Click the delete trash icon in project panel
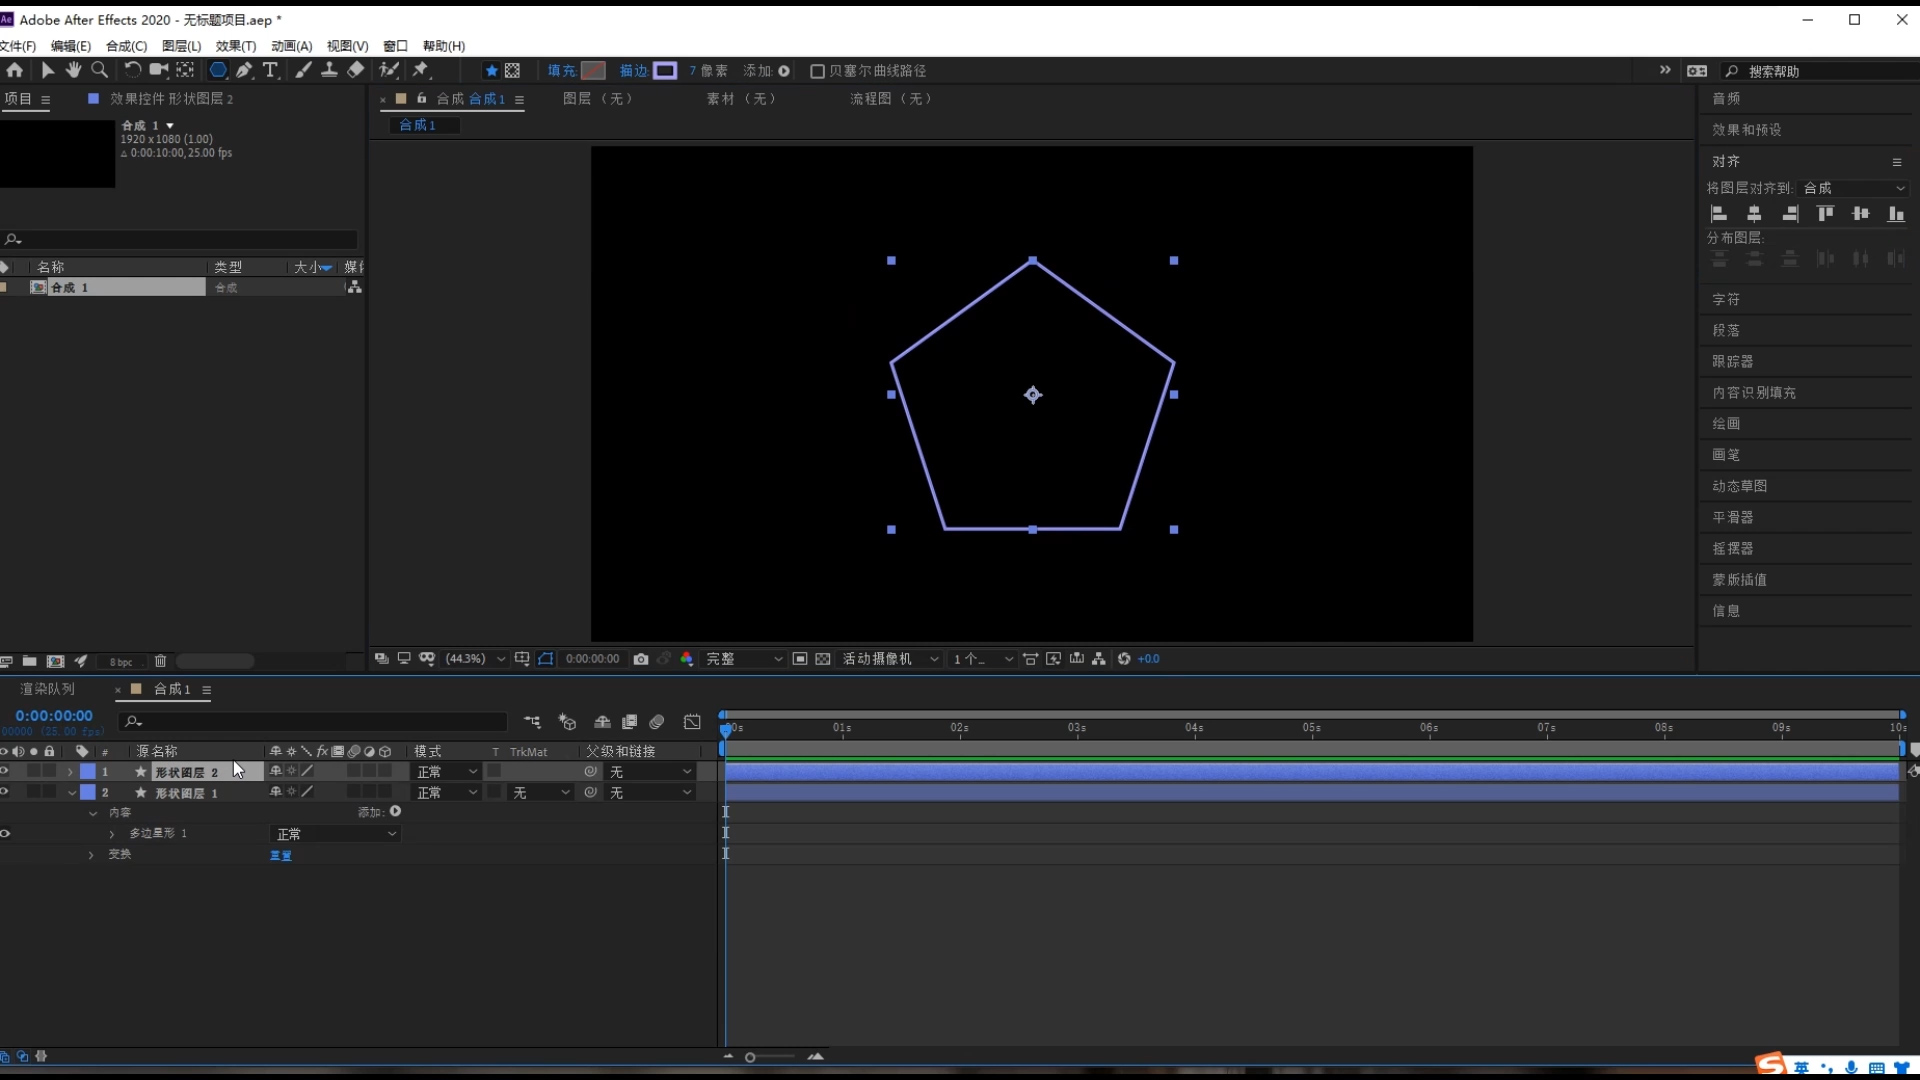The image size is (1920, 1080). tap(160, 661)
